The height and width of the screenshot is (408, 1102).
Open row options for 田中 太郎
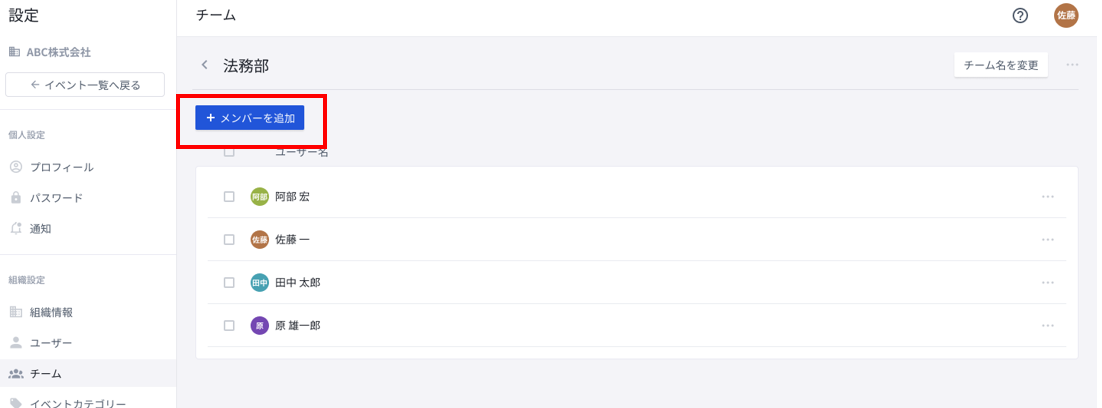pyautogui.click(x=1048, y=282)
